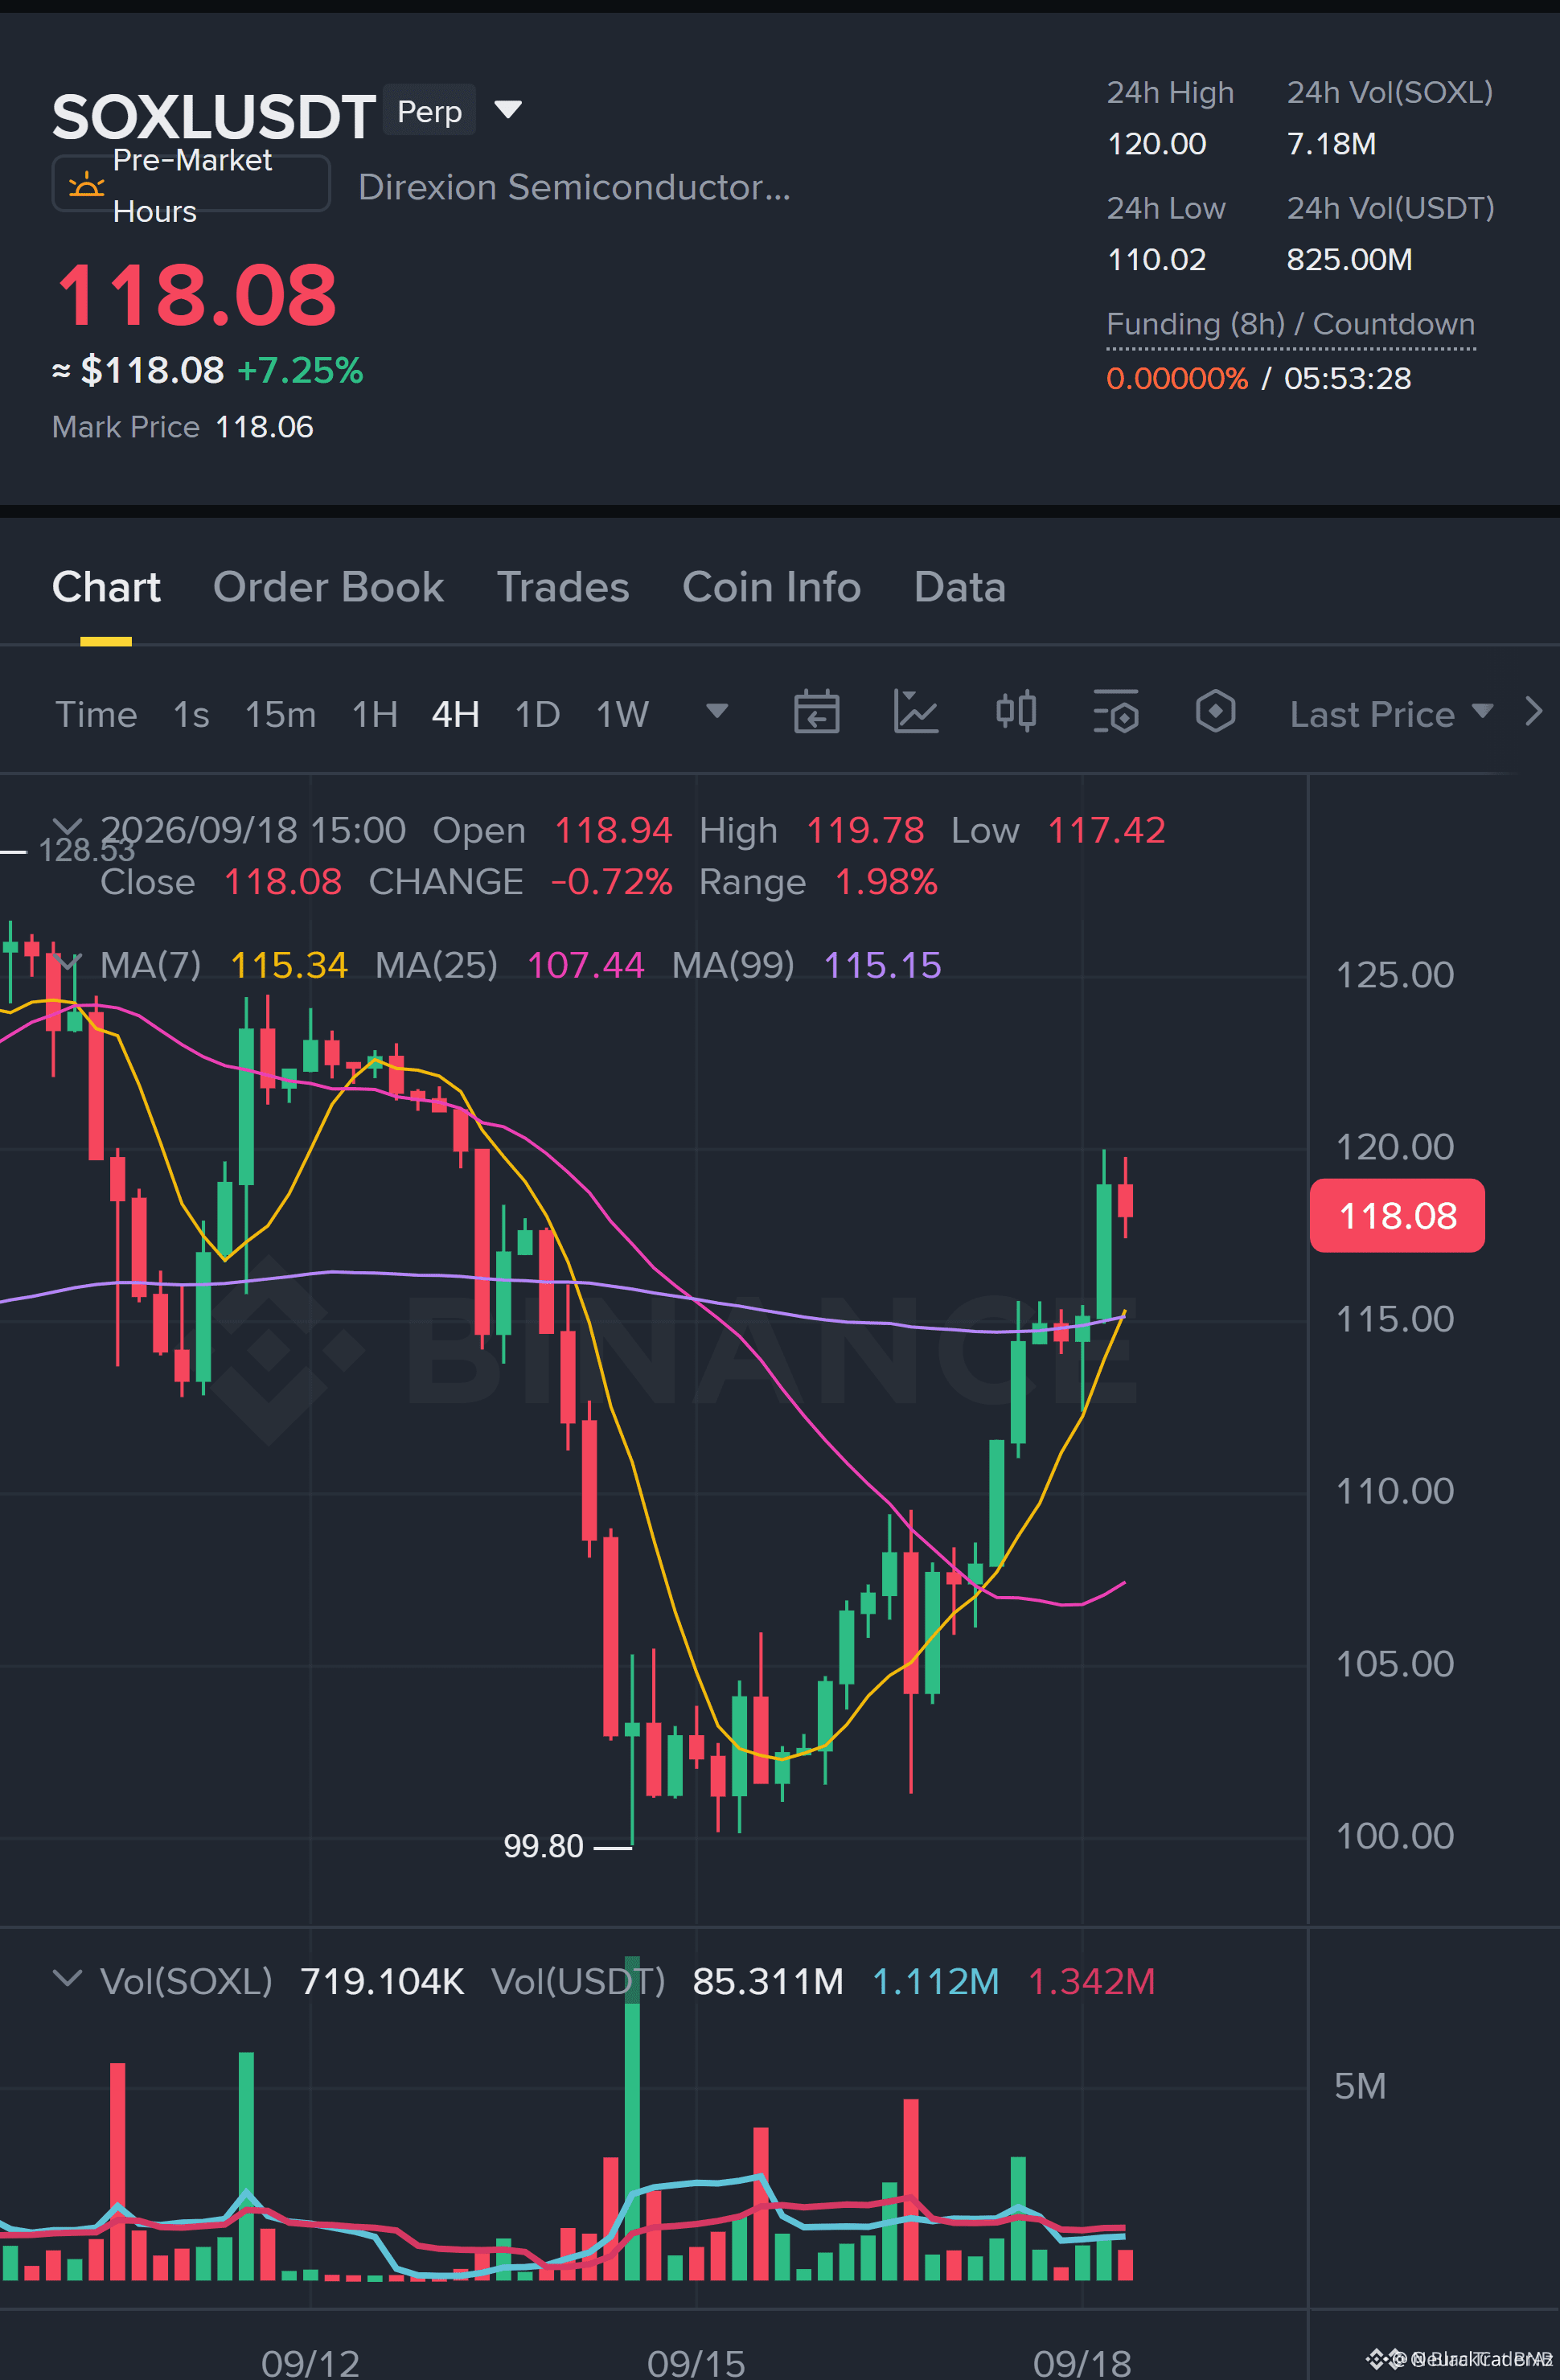Switch to the Coin Info tab
Viewport: 1560px width, 2380px height.
click(x=771, y=587)
